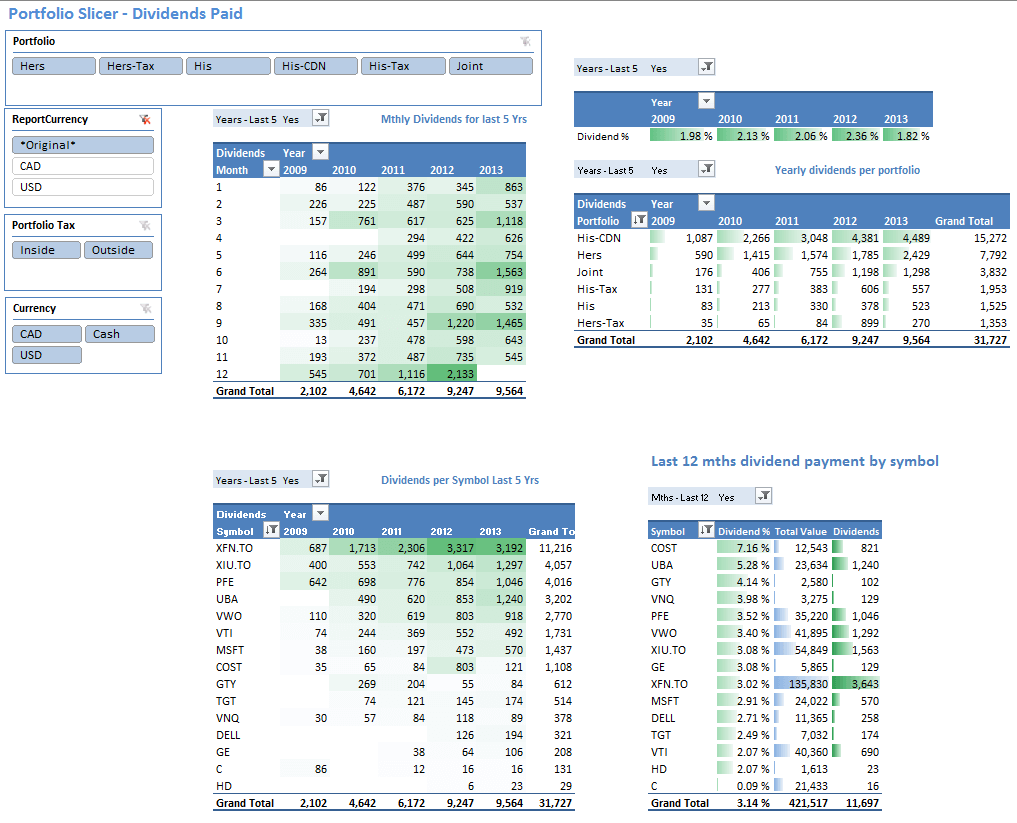Toggle the Inside option in Portfolio Tax
1017x823 pixels.
(x=46, y=250)
